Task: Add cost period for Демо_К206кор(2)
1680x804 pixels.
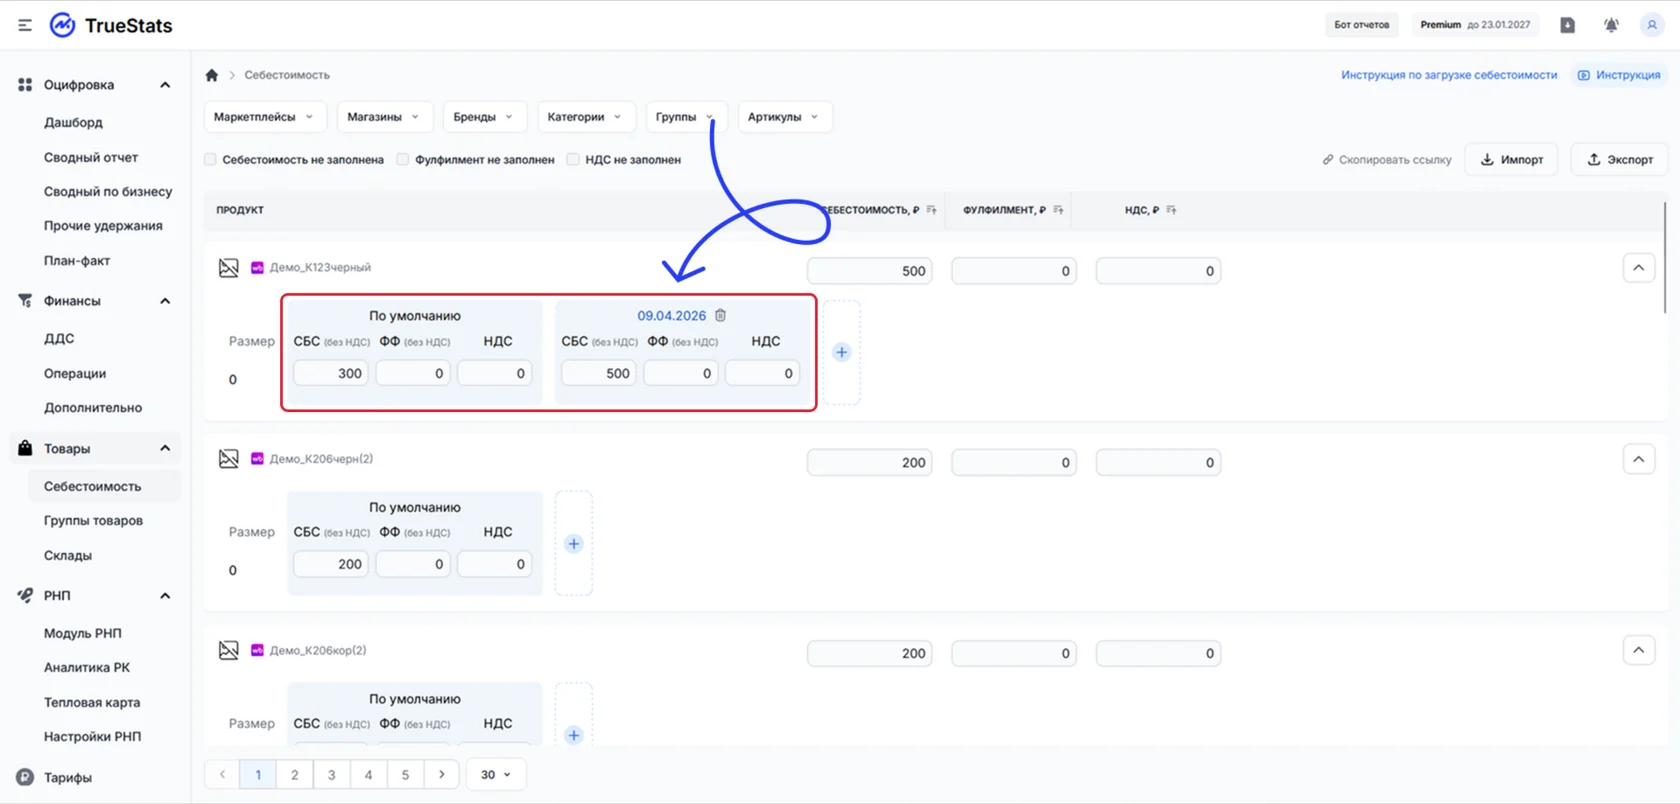Action: coord(574,735)
